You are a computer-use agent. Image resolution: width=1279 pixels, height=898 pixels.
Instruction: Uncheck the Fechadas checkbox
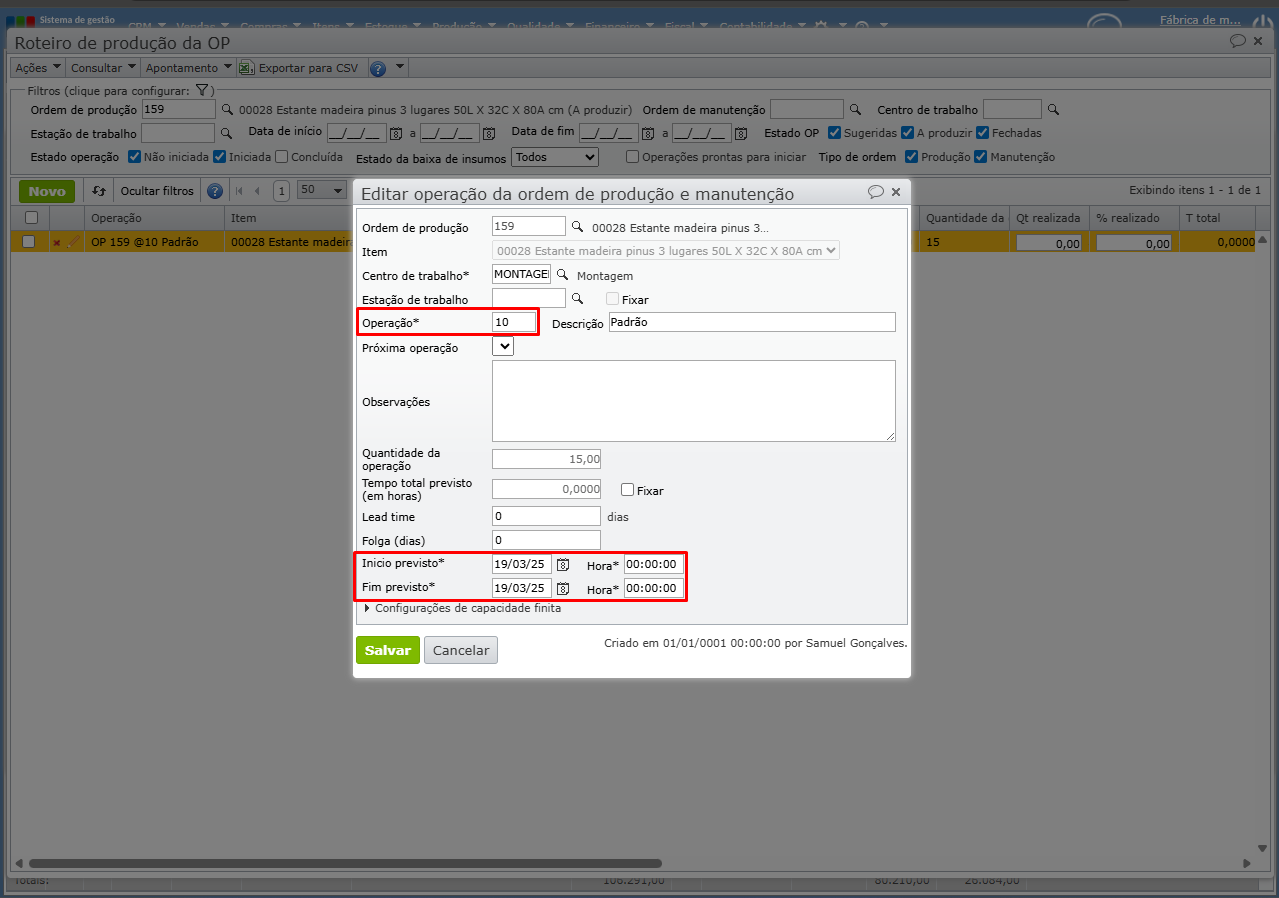[x=983, y=132]
